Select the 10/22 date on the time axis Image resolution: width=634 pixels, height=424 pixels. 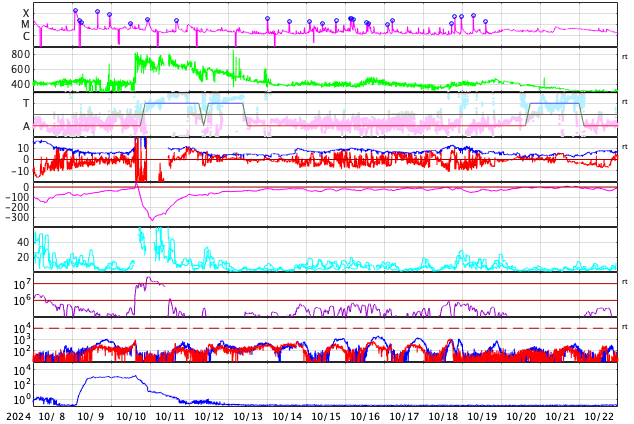(599, 416)
